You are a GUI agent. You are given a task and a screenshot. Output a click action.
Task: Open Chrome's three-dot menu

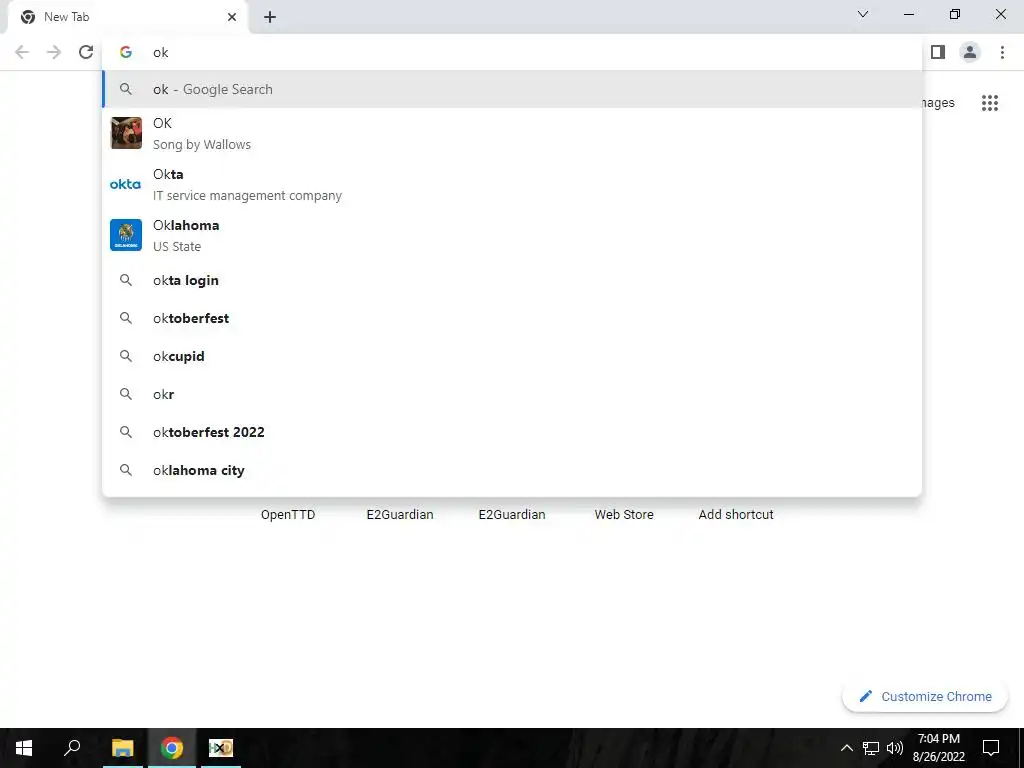(1002, 52)
